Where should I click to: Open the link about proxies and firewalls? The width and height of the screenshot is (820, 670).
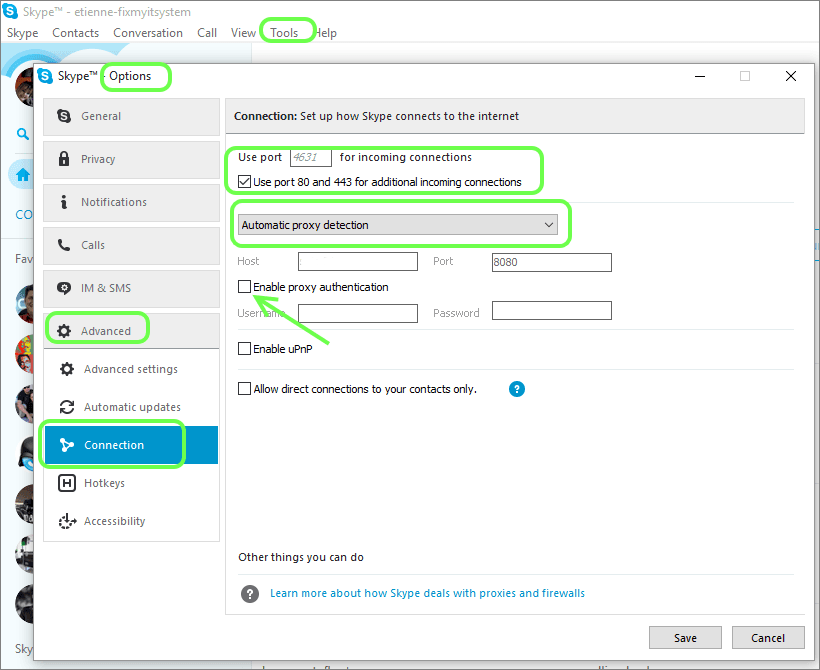[427, 593]
